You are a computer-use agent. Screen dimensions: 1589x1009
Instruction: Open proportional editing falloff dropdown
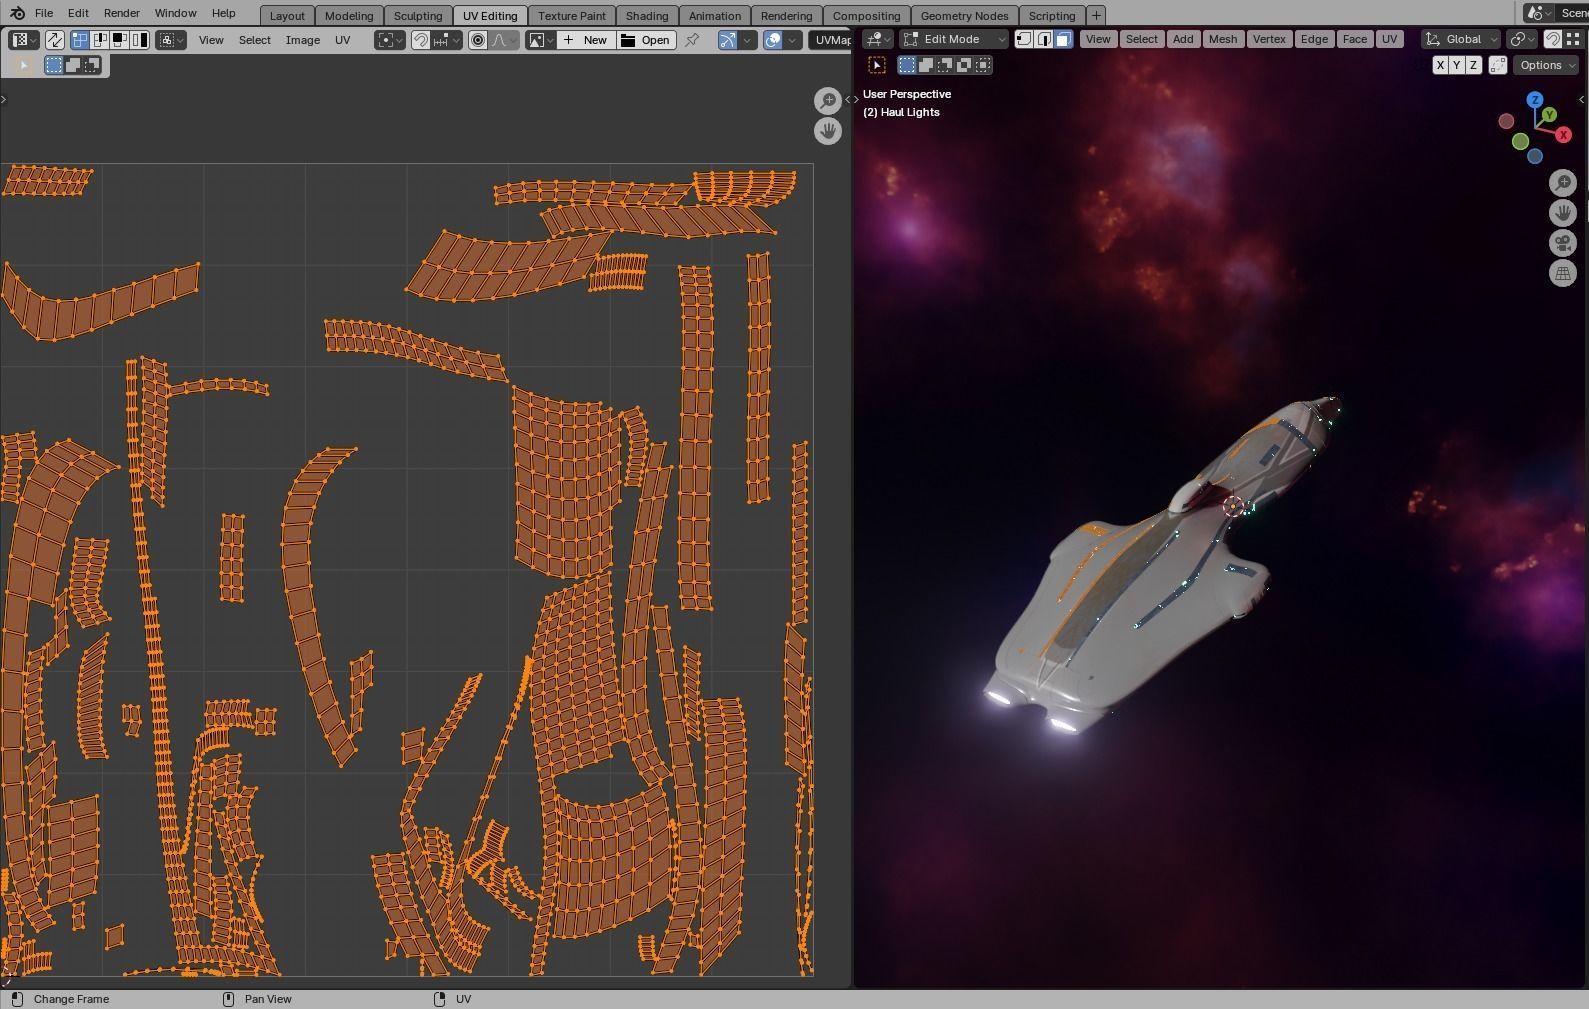pos(504,40)
